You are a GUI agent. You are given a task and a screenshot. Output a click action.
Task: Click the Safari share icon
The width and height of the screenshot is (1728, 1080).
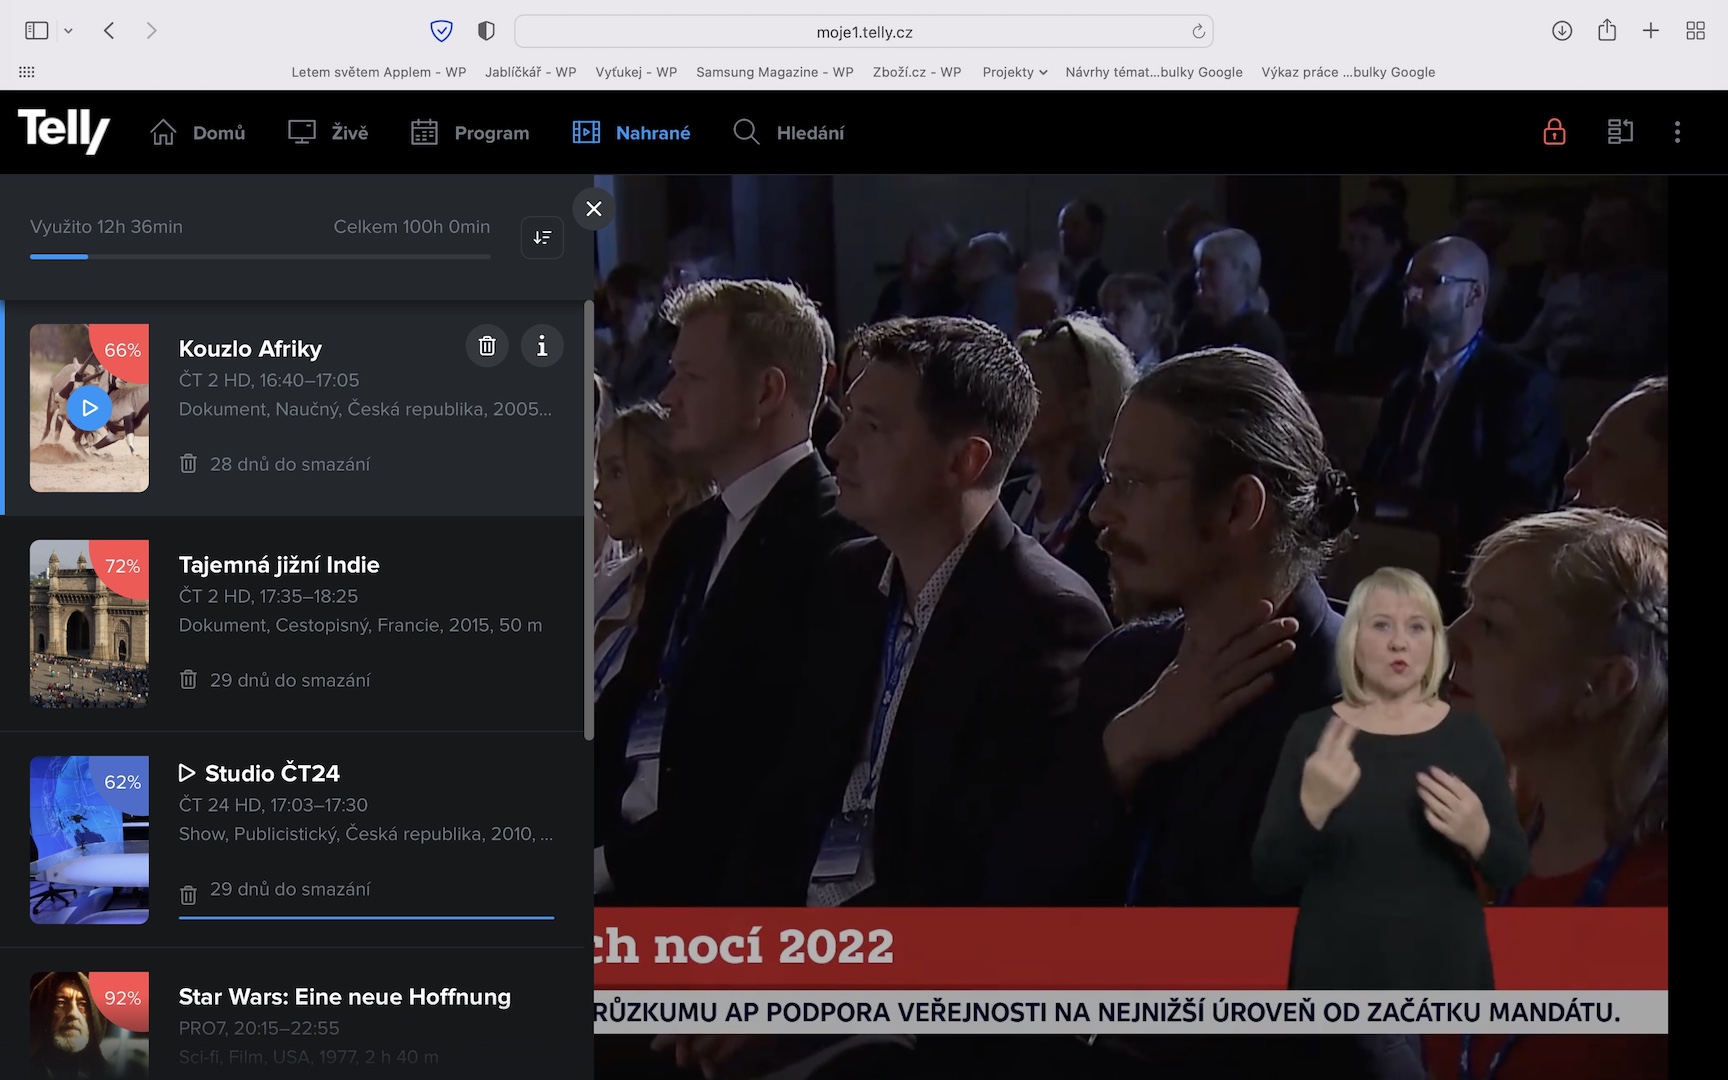tap(1607, 31)
